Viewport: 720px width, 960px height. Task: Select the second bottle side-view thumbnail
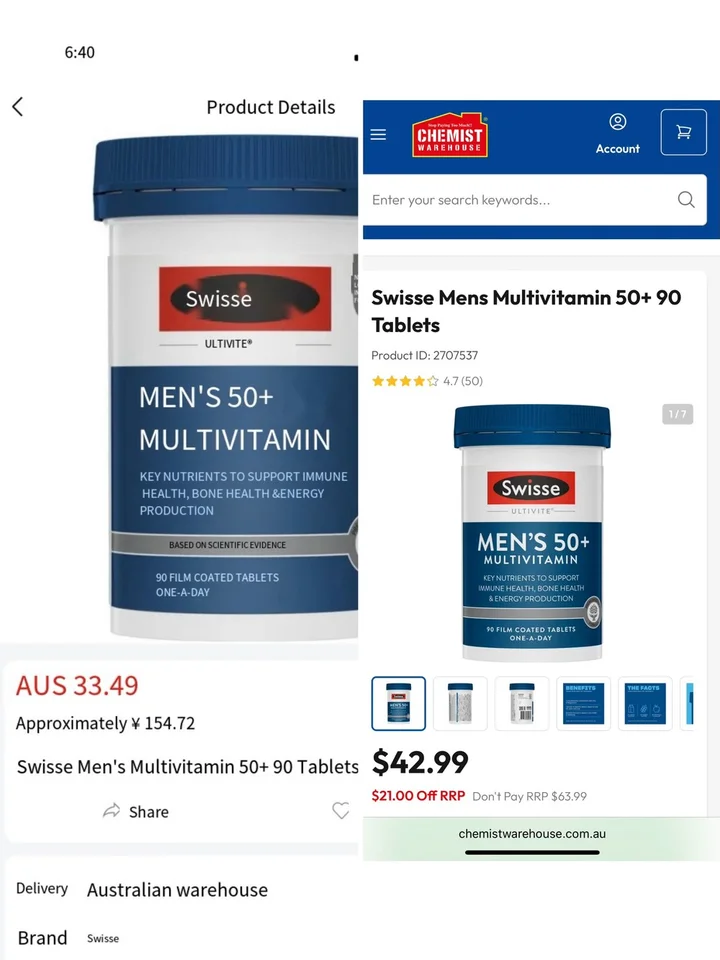(x=460, y=703)
